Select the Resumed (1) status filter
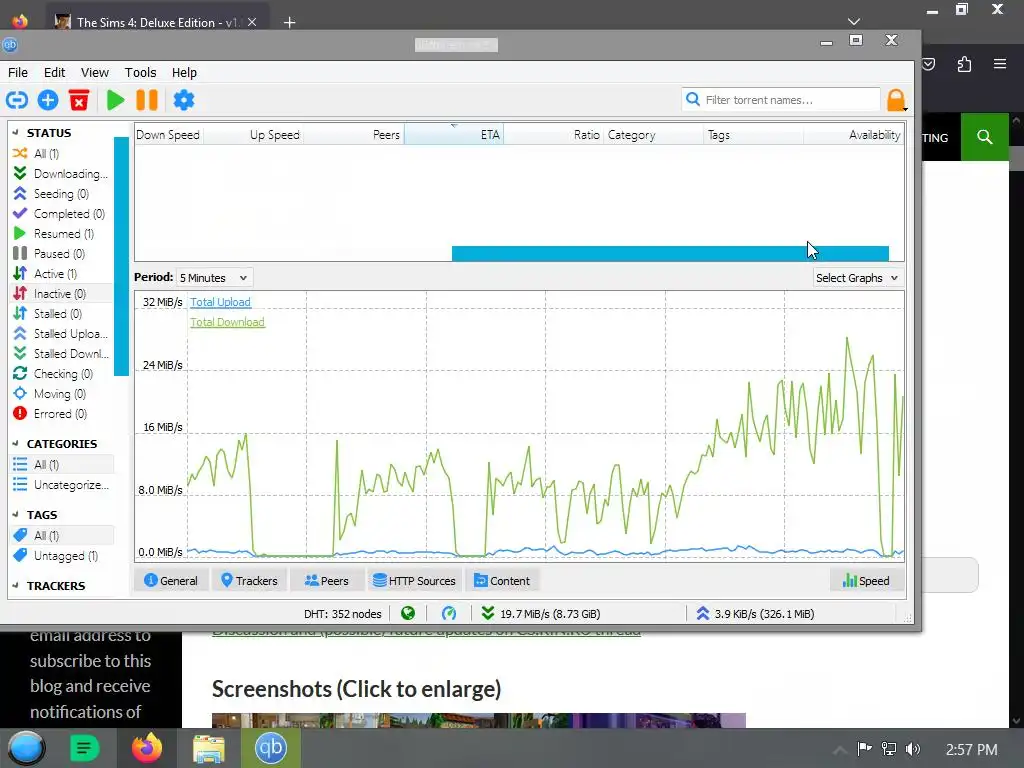Image resolution: width=1024 pixels, height=768 pixels. pos(62,234)
